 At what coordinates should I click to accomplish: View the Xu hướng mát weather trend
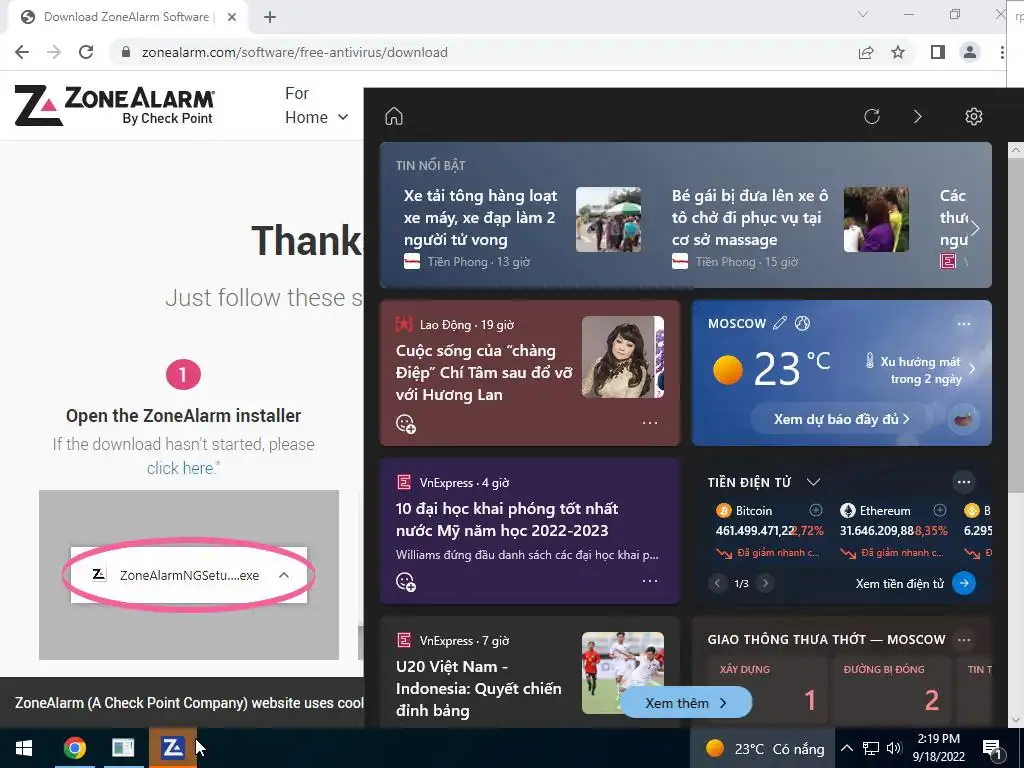click(x=921, y=370)
